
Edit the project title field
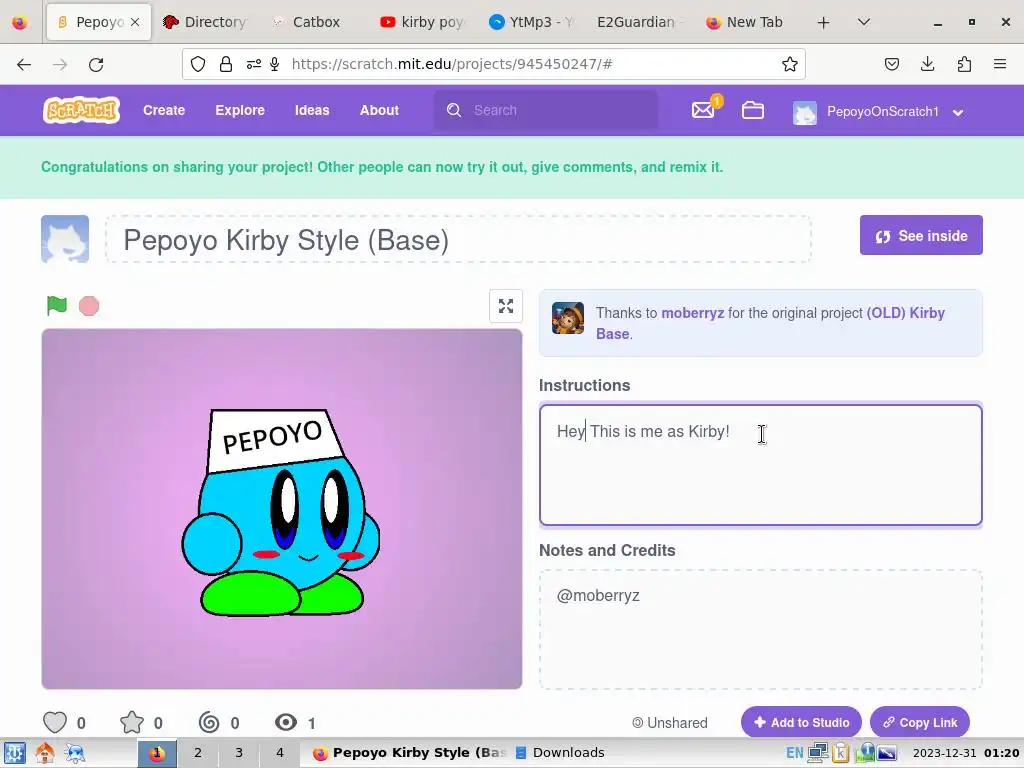(x=458, y=240)
